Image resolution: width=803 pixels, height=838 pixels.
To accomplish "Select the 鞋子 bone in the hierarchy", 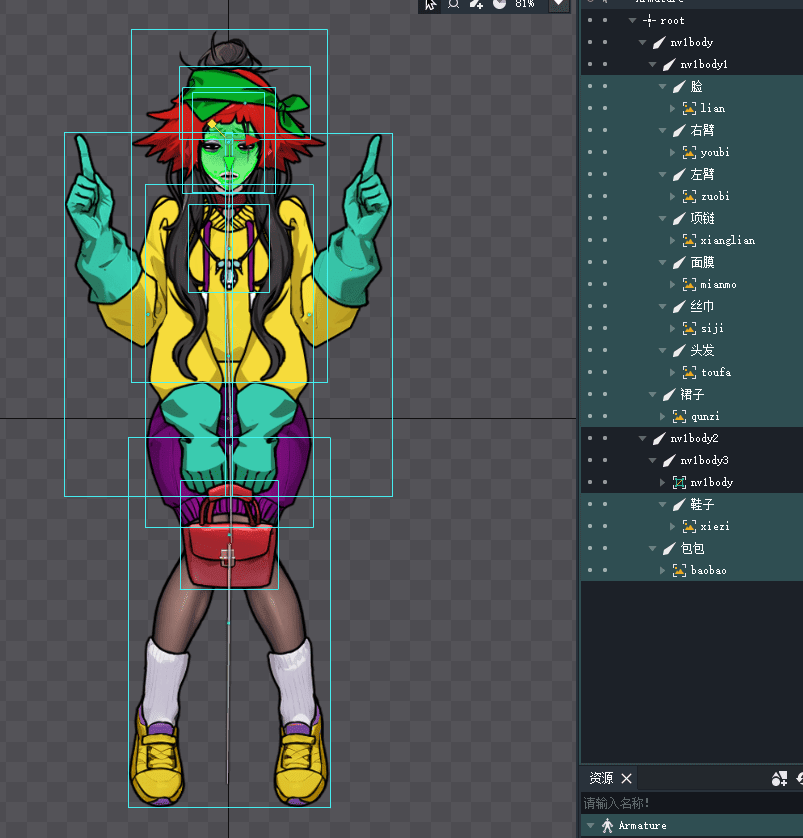I will [x=702, y=504].
